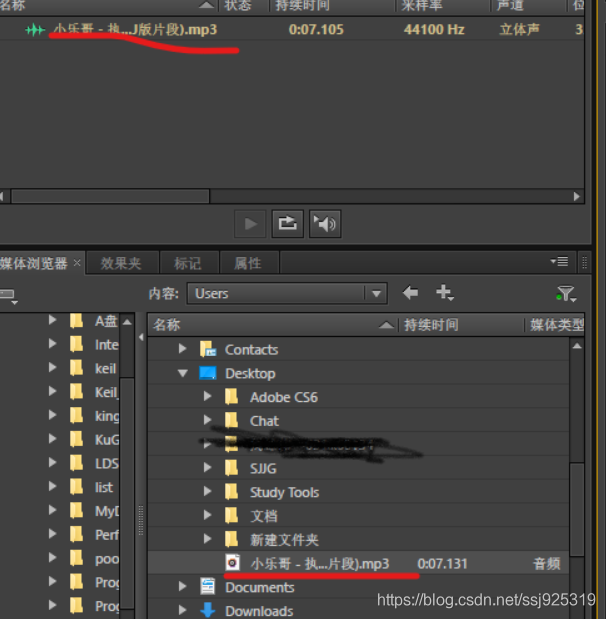Click the back arrow next to Users
606x619 pixels.
click(x=410, y=293)
